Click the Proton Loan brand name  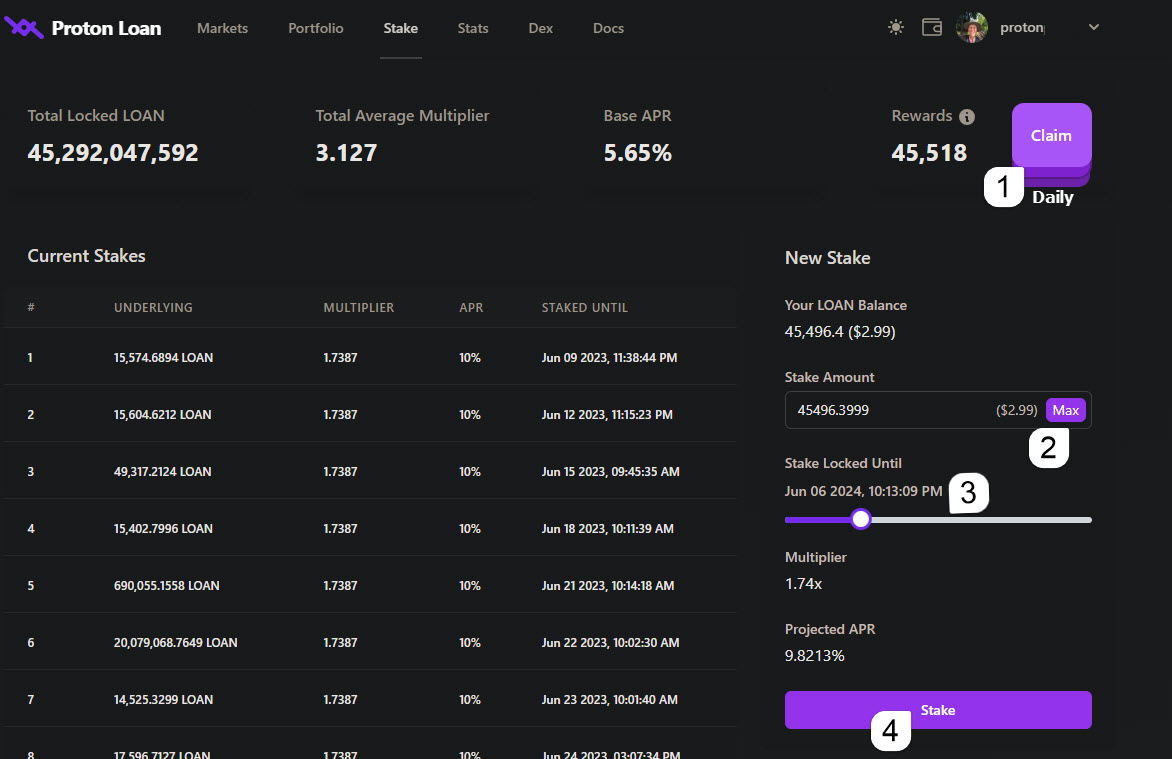point(106,28)
